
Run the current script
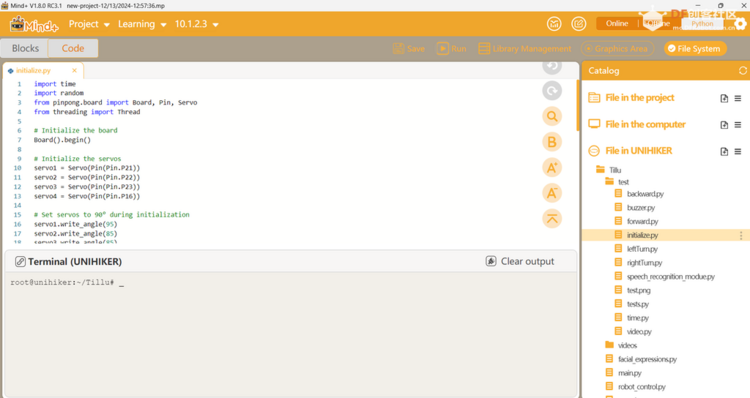tap(451, 48)
